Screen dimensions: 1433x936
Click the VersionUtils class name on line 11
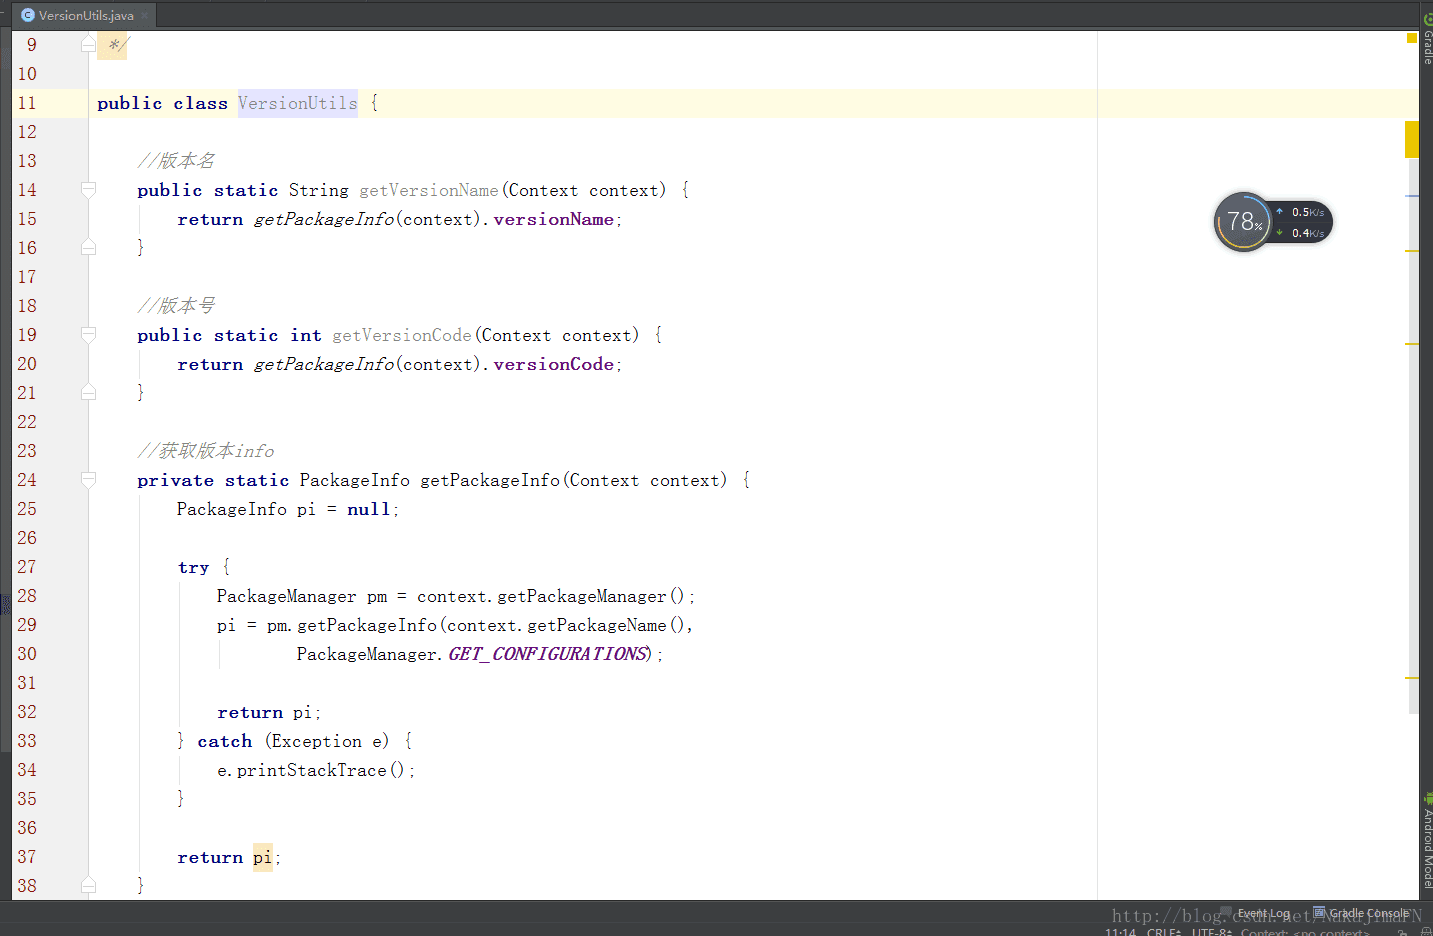pos(297,103)
